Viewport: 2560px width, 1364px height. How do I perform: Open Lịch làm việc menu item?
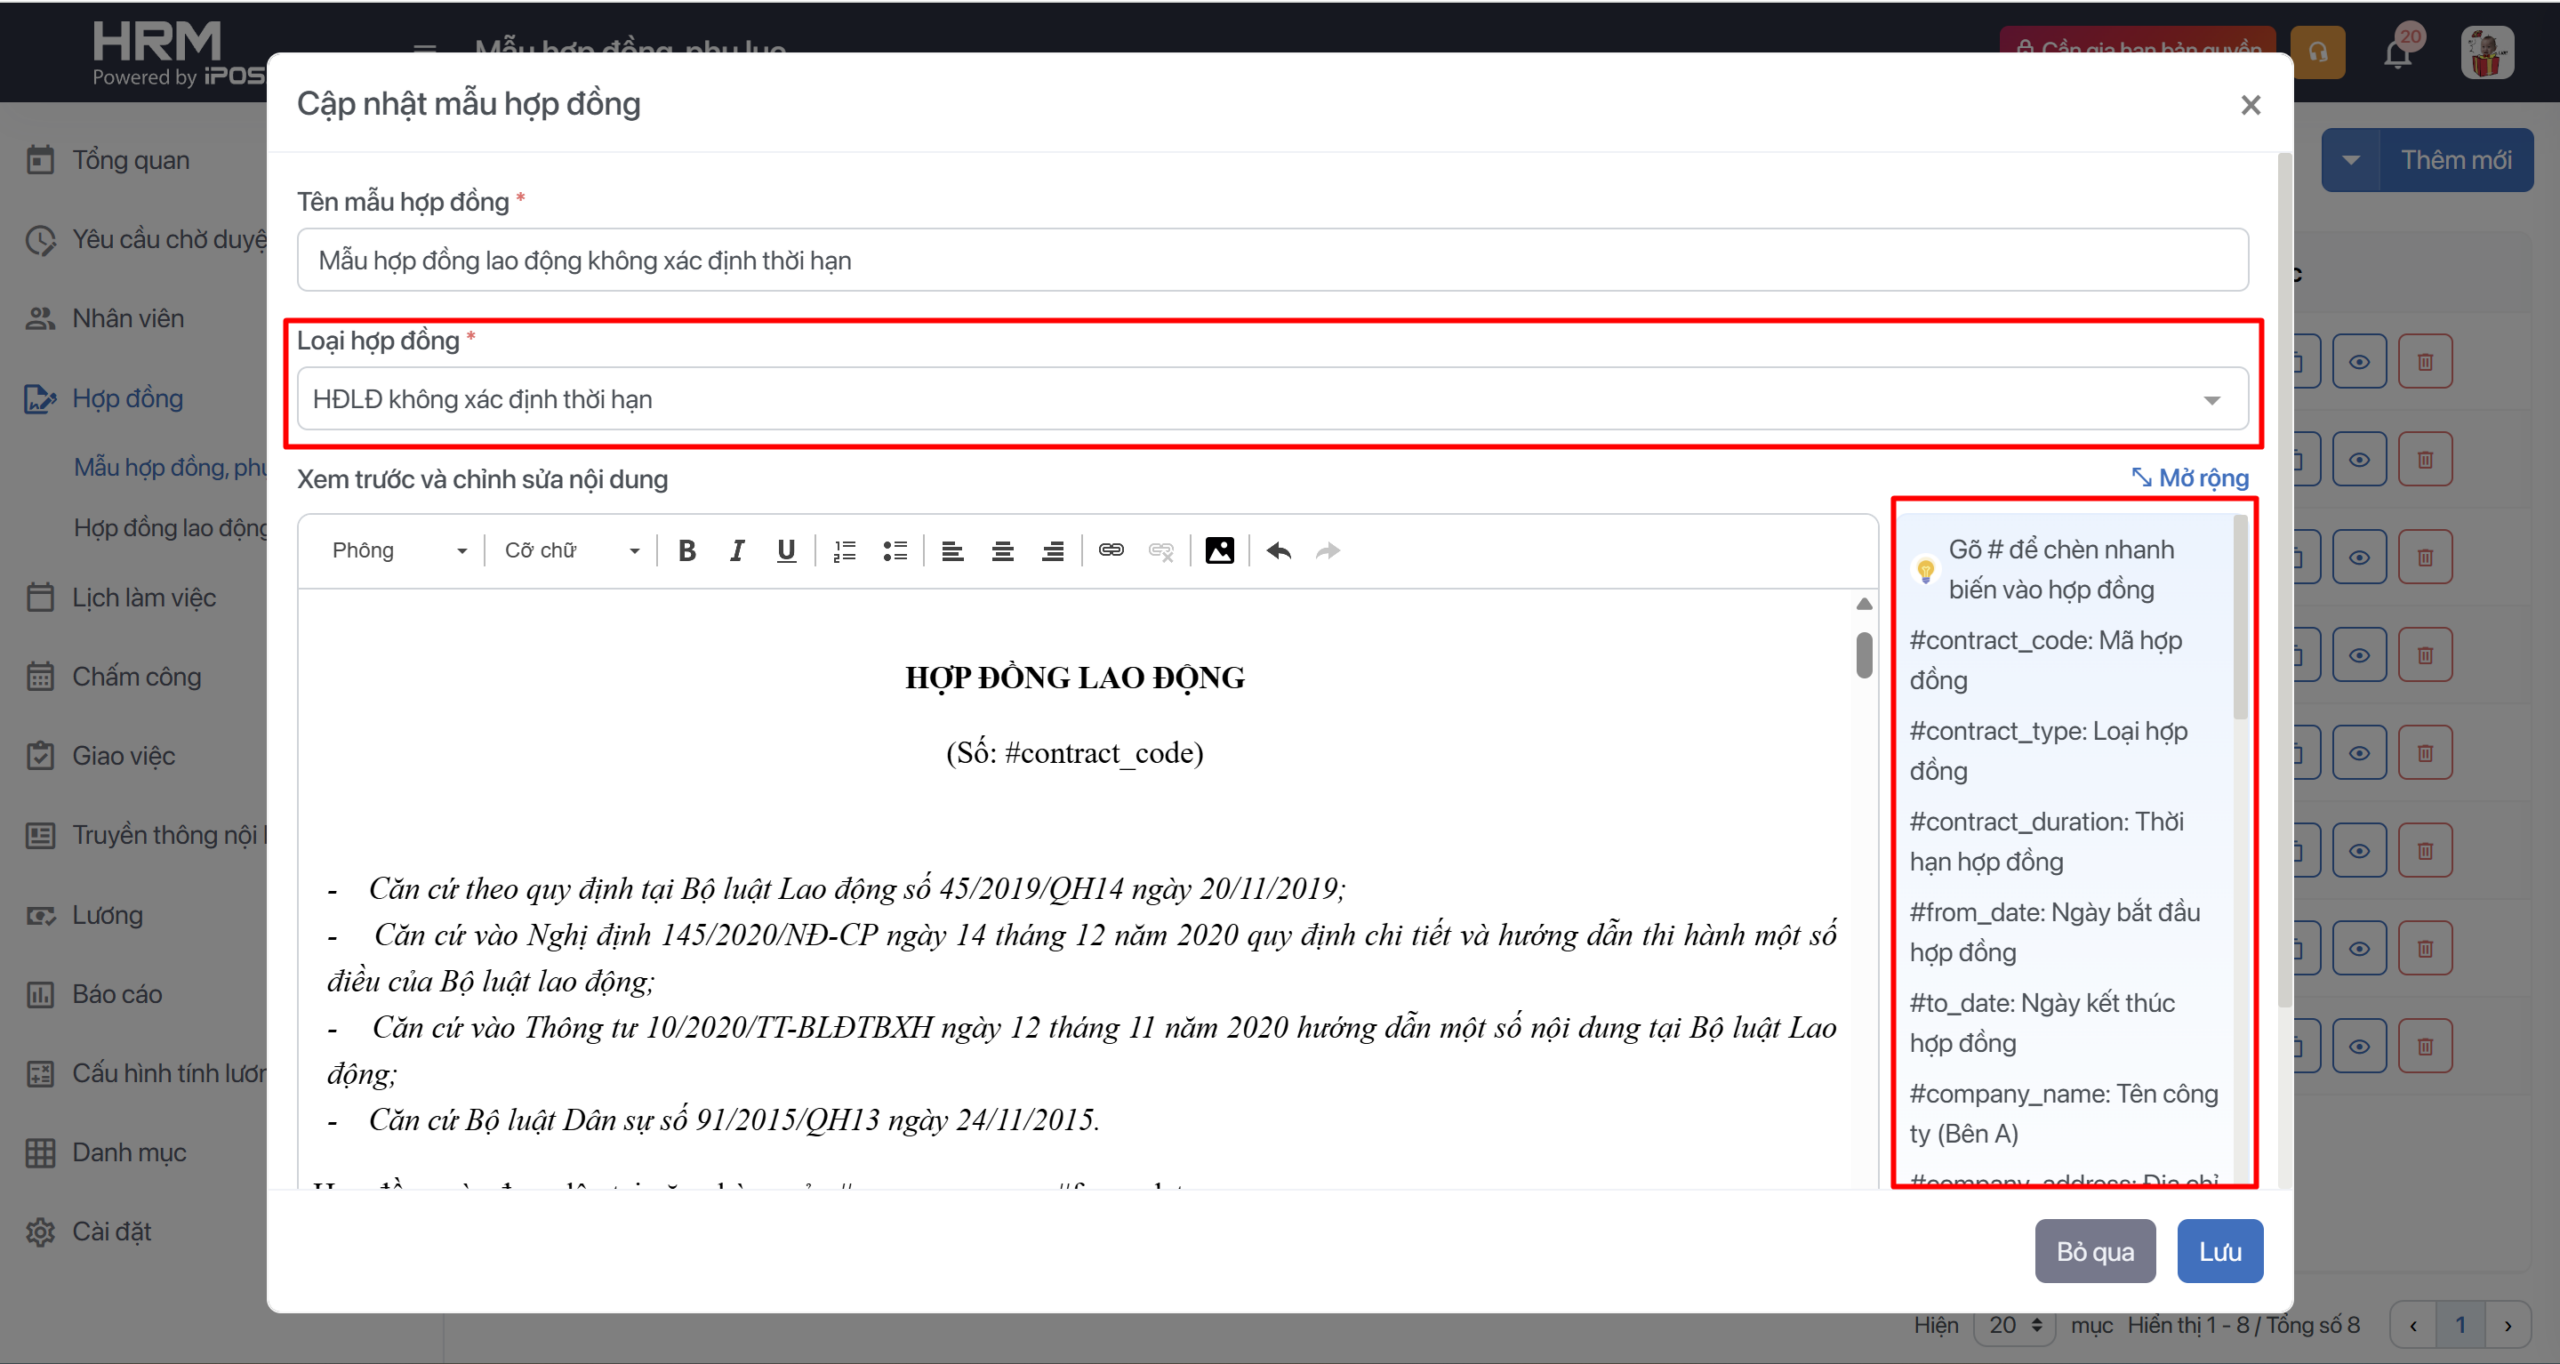tap(143, 598)
